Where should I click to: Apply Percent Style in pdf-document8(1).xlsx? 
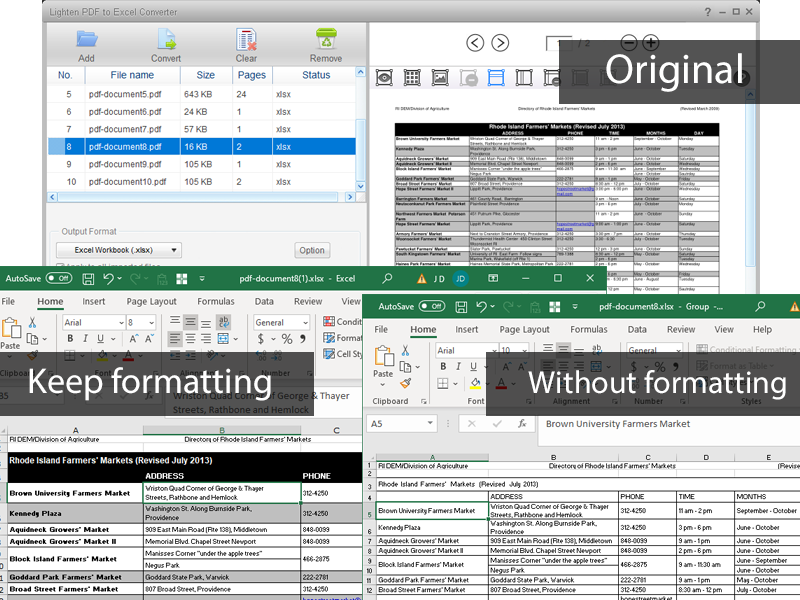click(x=287, y=339)
